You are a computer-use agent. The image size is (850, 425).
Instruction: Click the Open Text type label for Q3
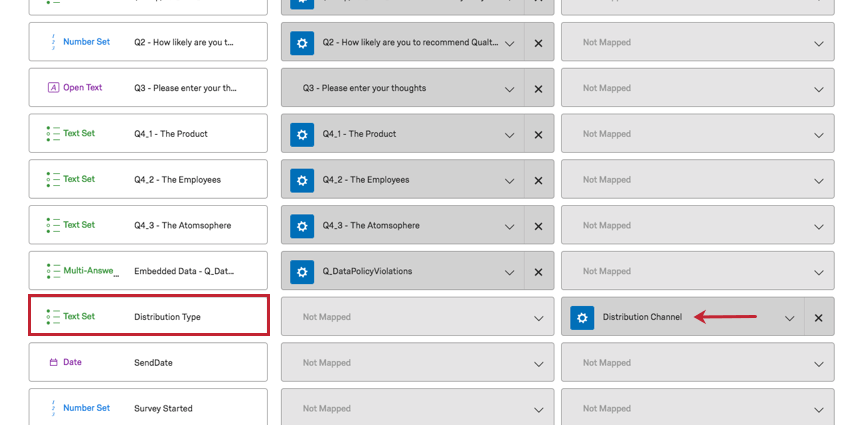tap(82, 88)
